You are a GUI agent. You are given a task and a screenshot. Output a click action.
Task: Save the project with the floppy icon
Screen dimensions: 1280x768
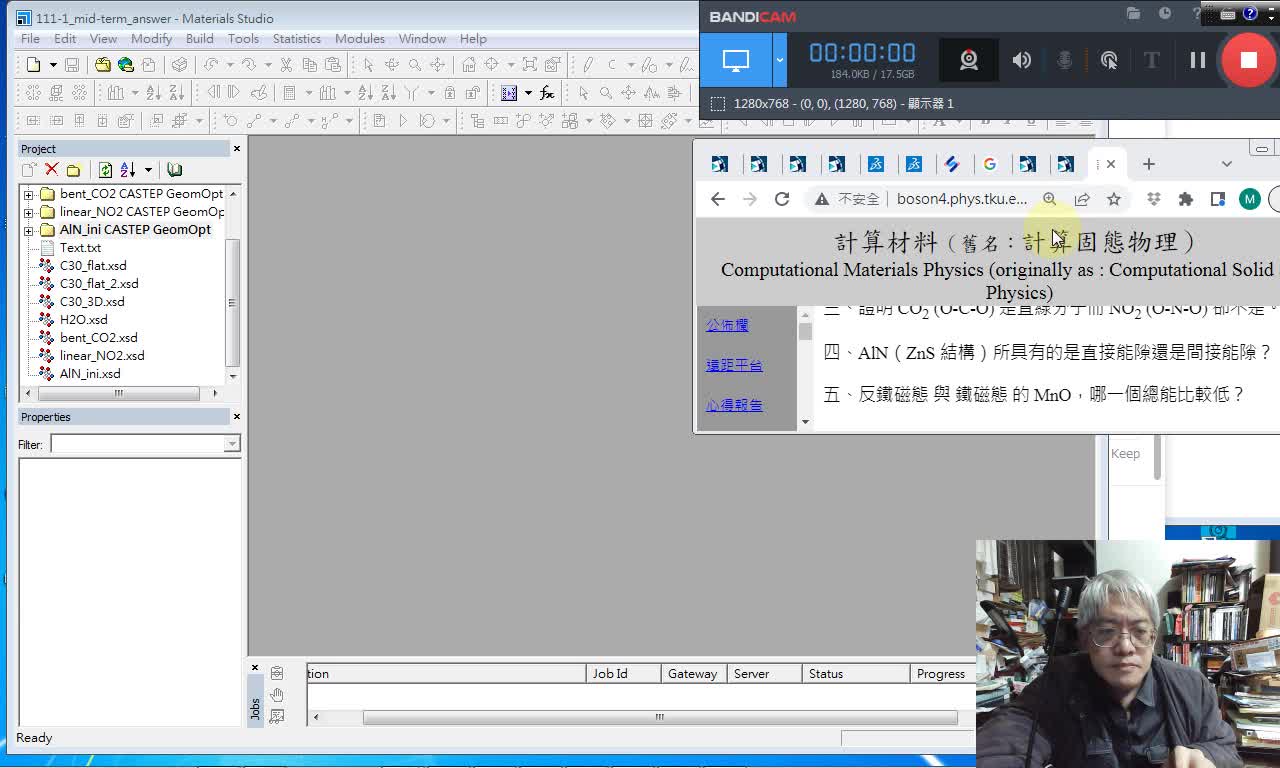72,65
